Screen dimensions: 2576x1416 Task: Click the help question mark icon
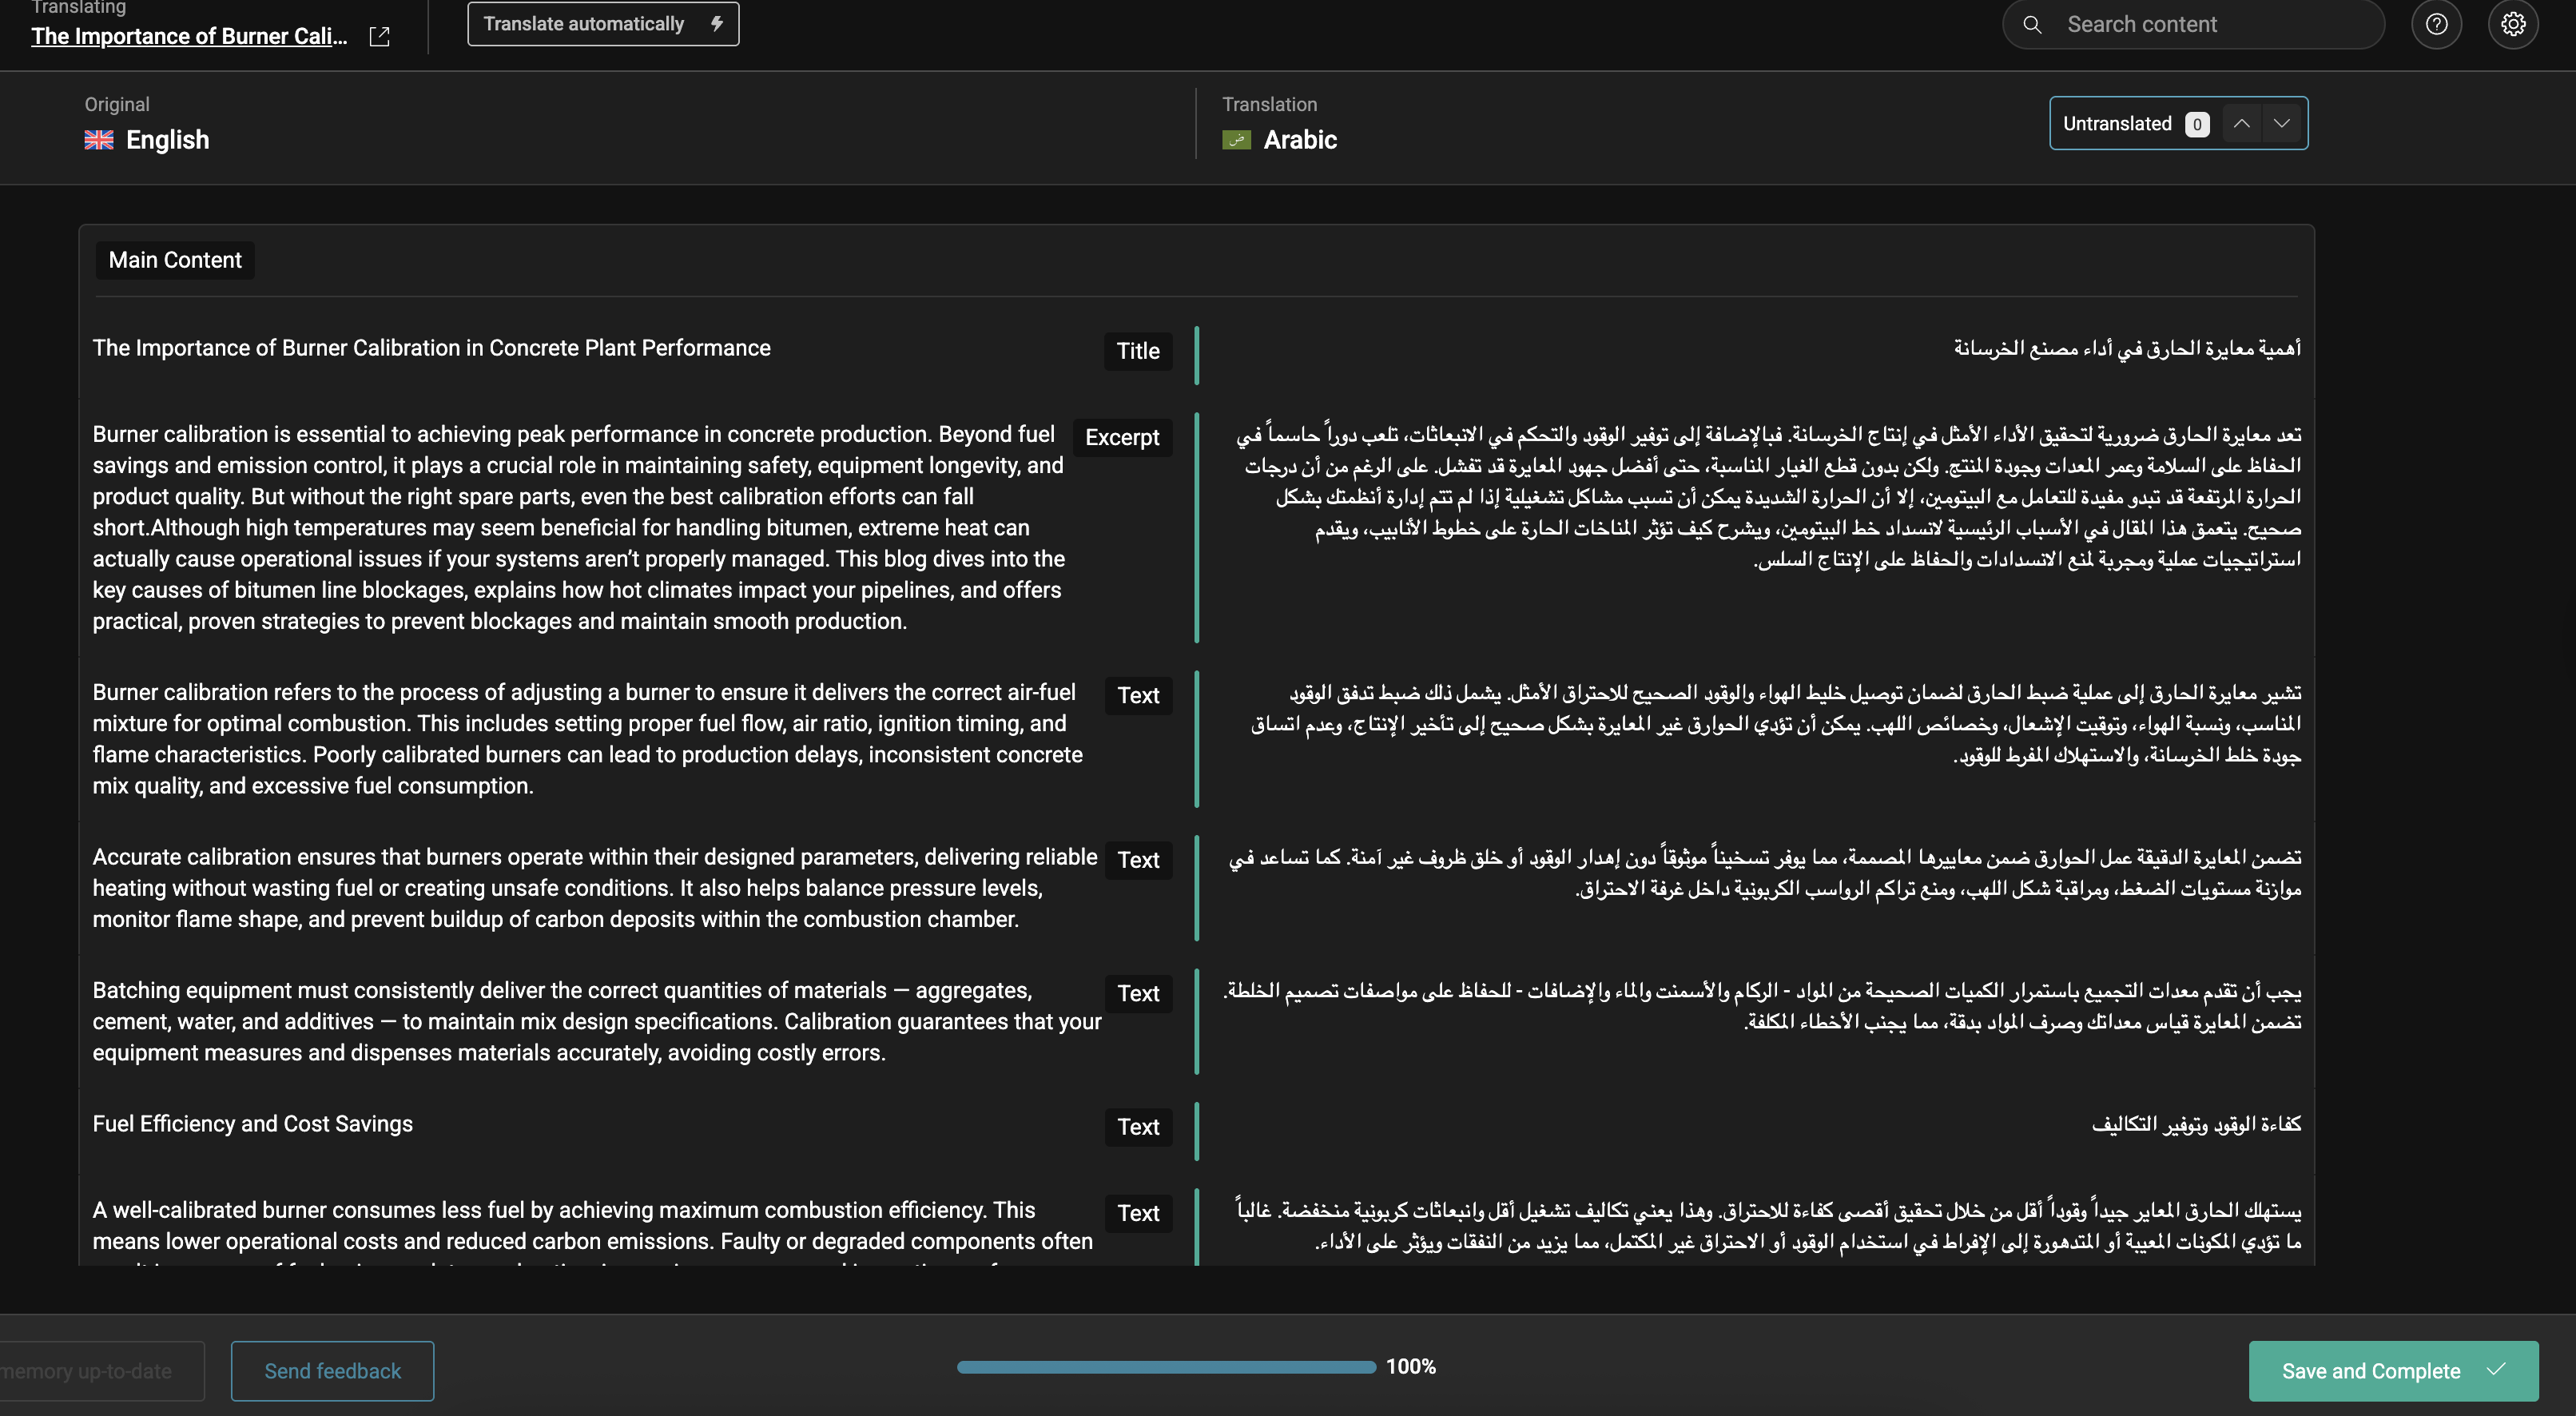2436,24
